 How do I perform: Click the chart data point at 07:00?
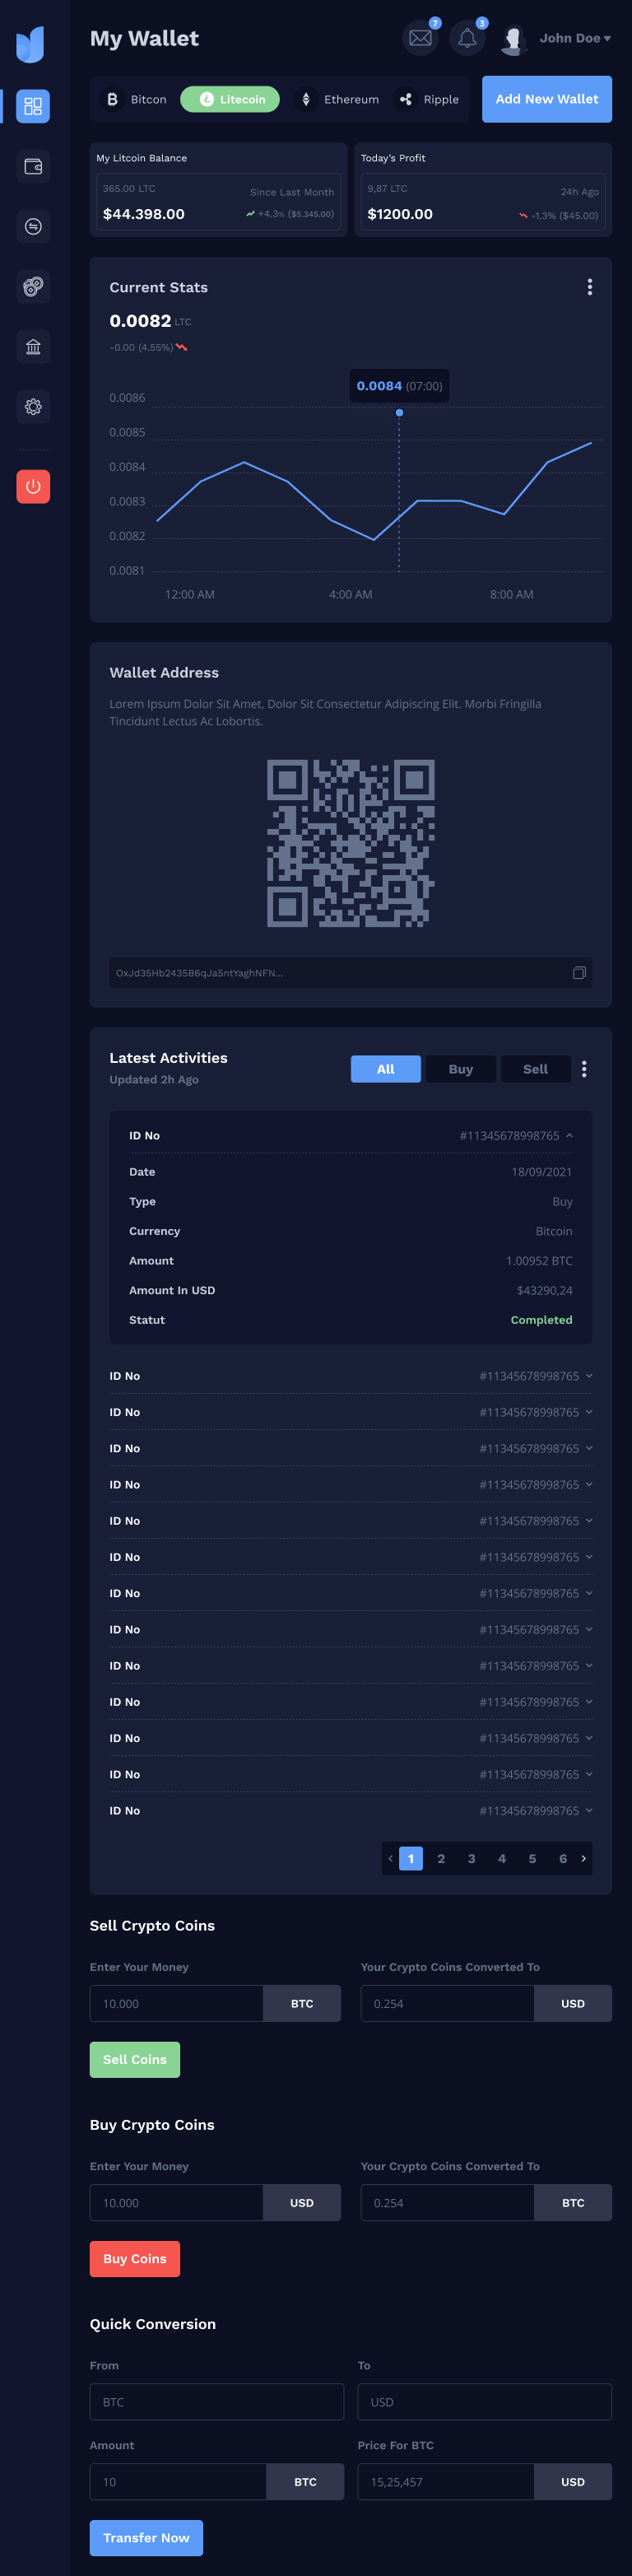(x=399, y=412)
